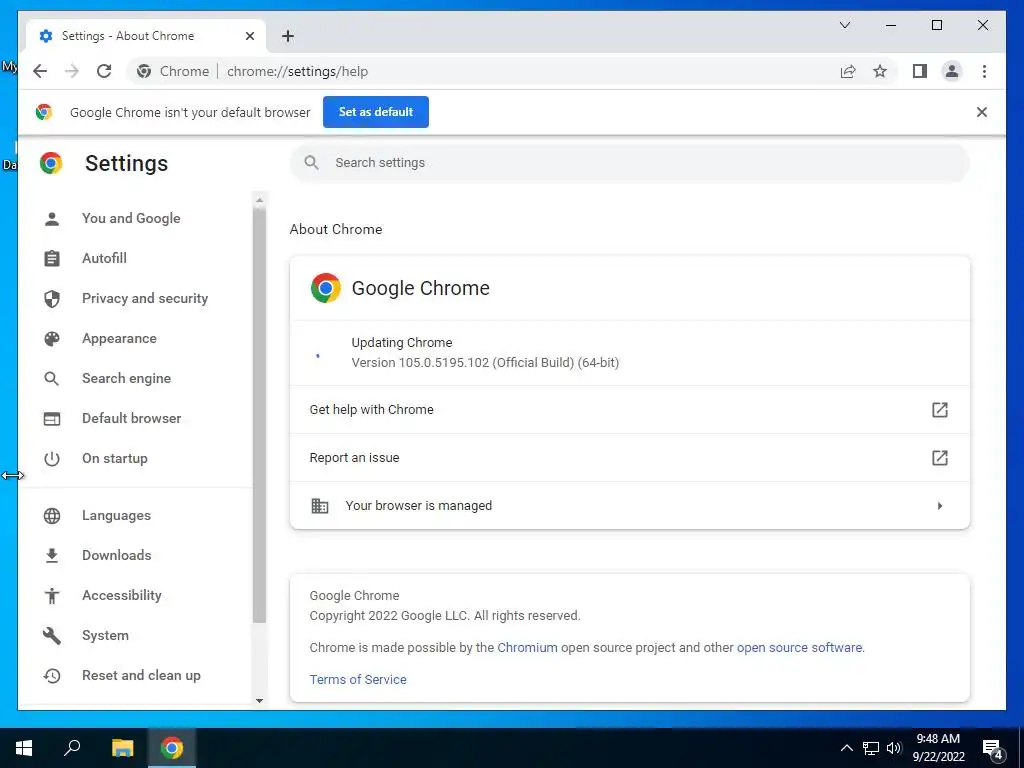Open the open source software link
This screenshot has height=768, width=1024.
pos(799,647)
